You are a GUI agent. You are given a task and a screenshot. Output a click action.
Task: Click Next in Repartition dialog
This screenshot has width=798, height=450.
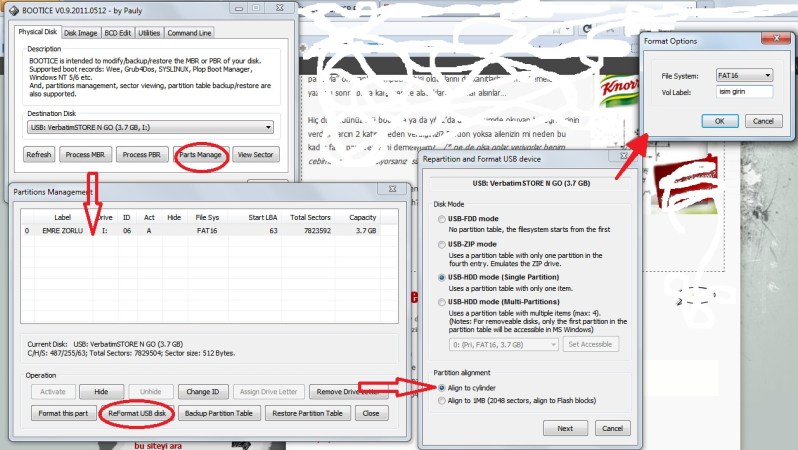coord(565,428)
